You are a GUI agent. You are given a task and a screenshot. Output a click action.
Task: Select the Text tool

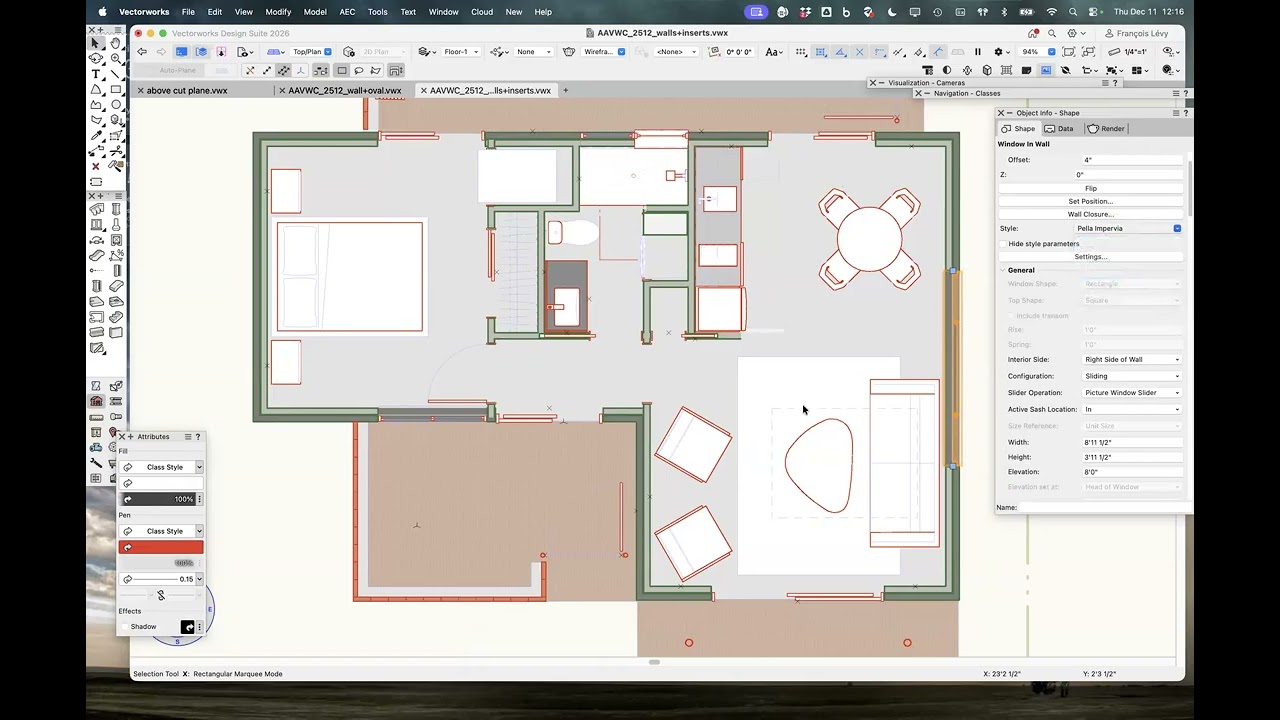pyautogui.click(x=96, y=74)
